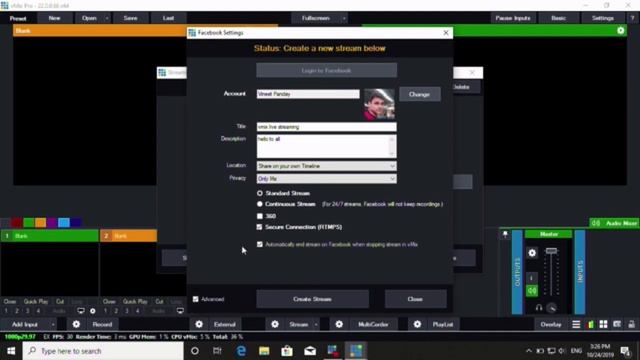The image size is (640, 360).
Task: Open Microsoft Edge from the taskbar
Action: 241,351
